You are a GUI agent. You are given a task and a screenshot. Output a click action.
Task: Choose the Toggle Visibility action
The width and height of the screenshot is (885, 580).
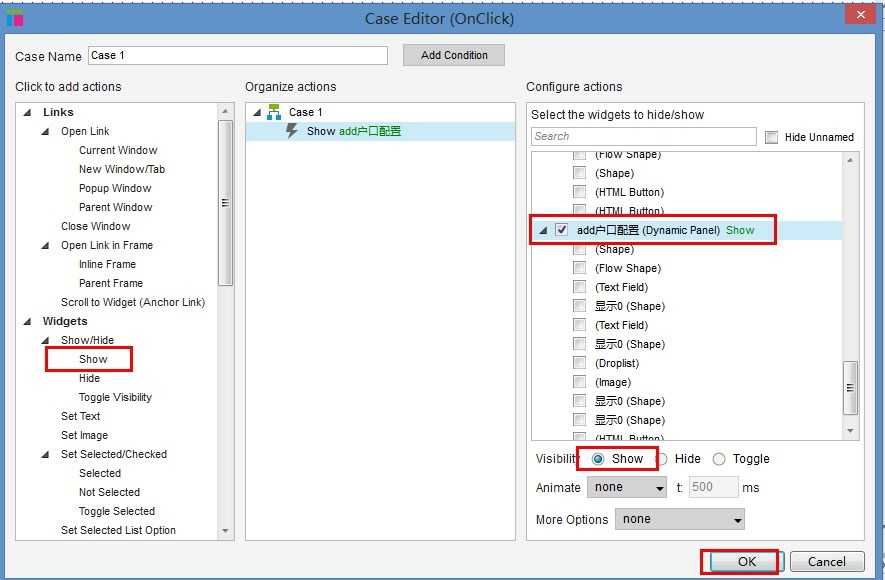pos(115,397)
